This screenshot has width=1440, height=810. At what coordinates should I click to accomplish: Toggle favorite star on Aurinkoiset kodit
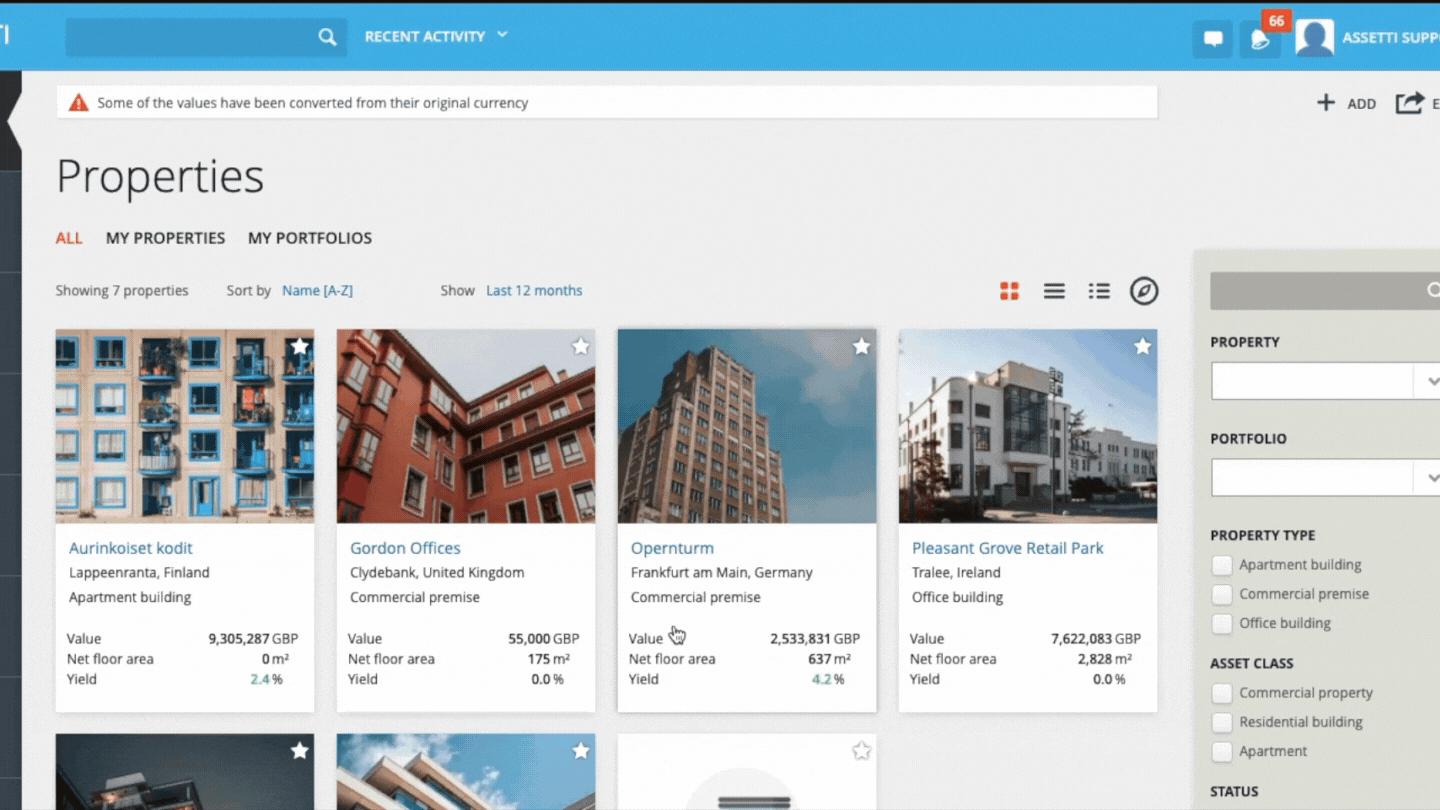point(299,346)
